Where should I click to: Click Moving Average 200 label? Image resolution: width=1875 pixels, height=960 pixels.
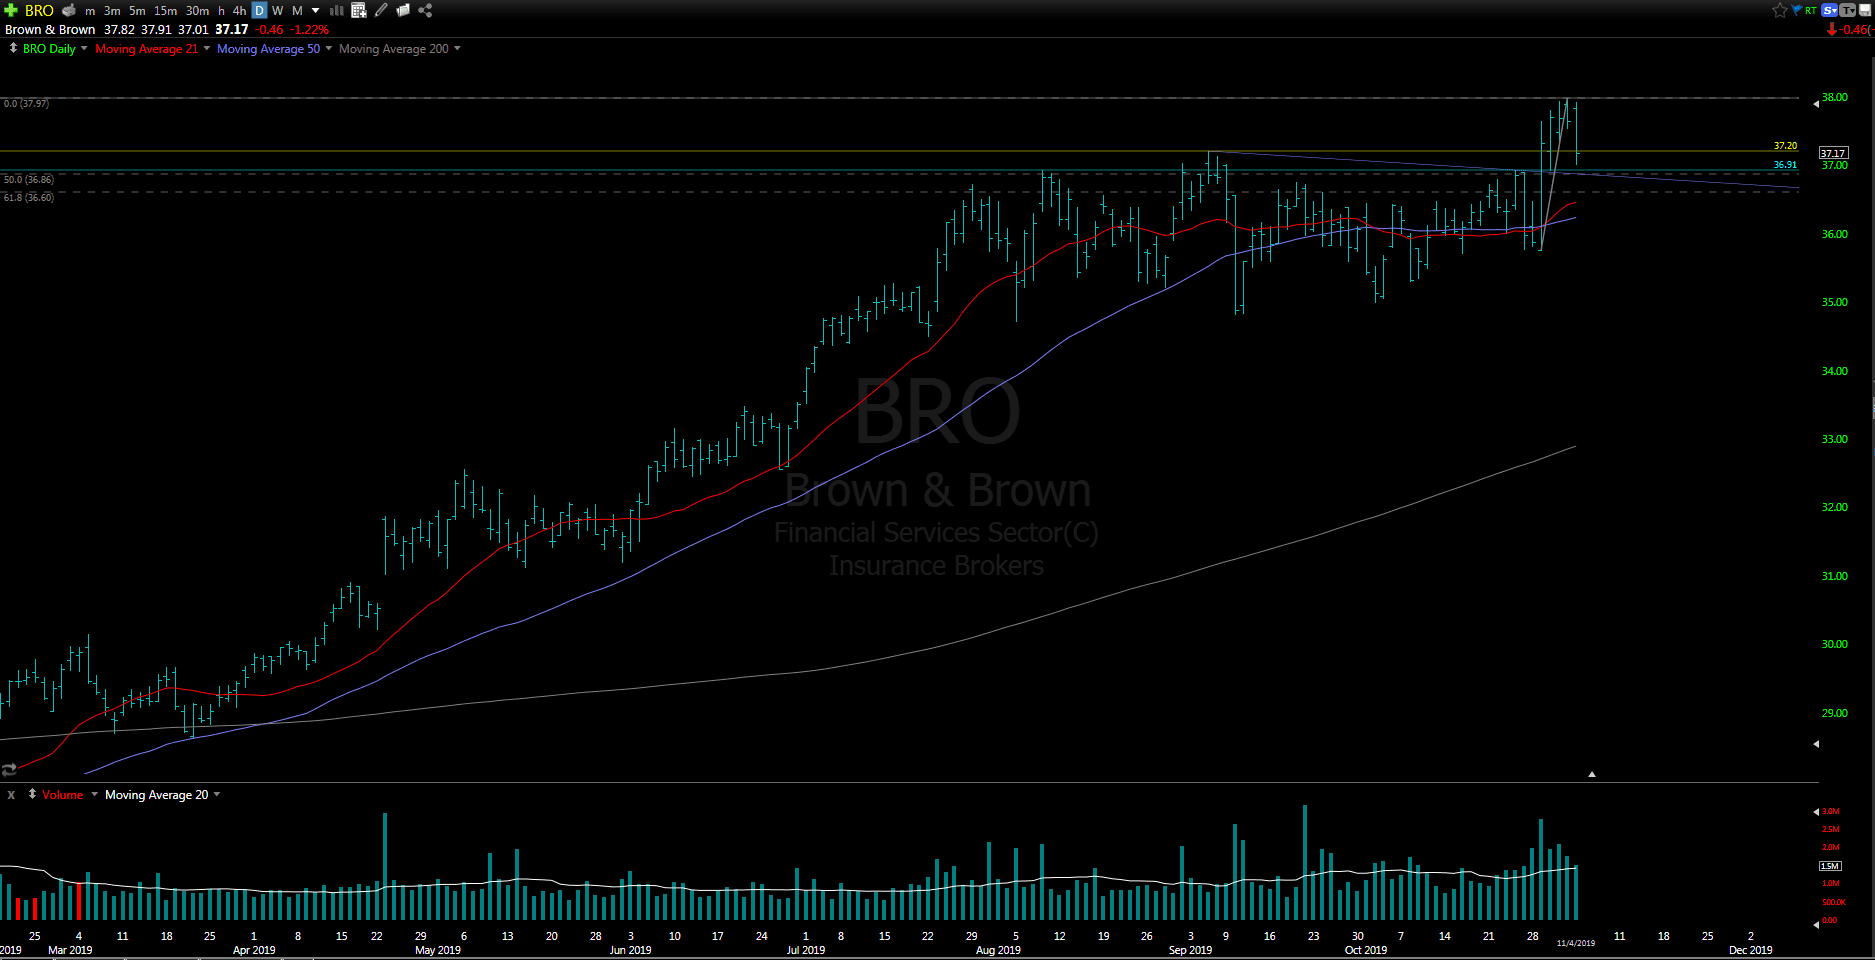click(x=394, y=49)
